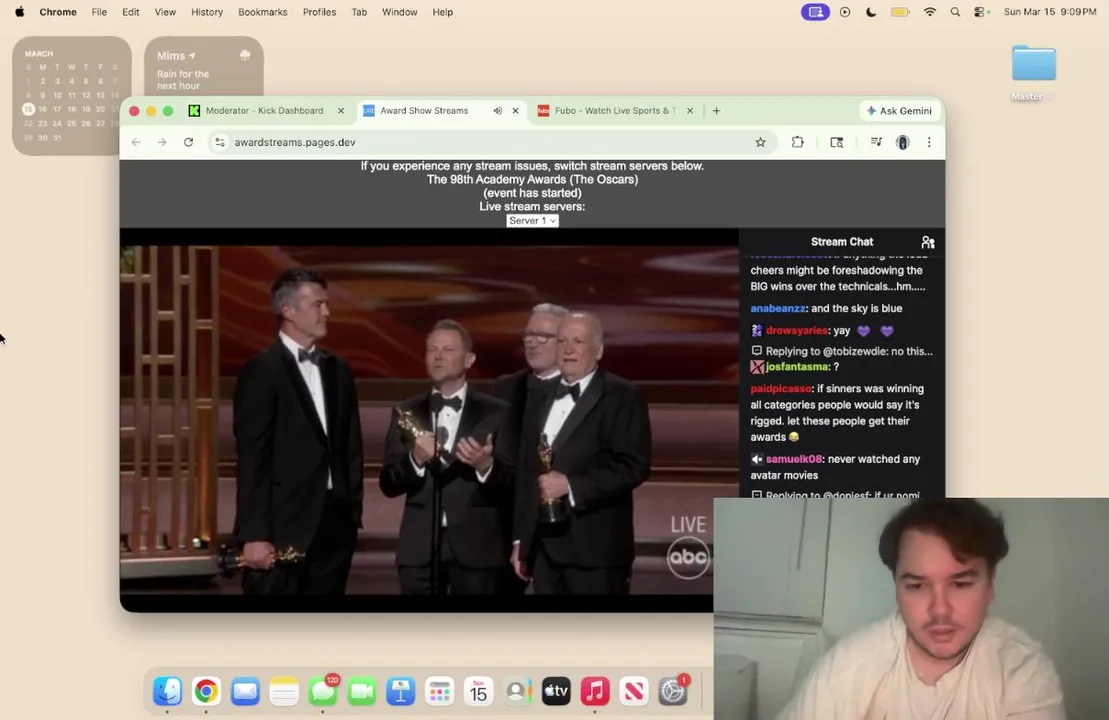Image resolution: width=1109 pixels, height=720 pixels.
Task: Open chat users list icon beside Stream Chat
Action: (x=928, y=242)
